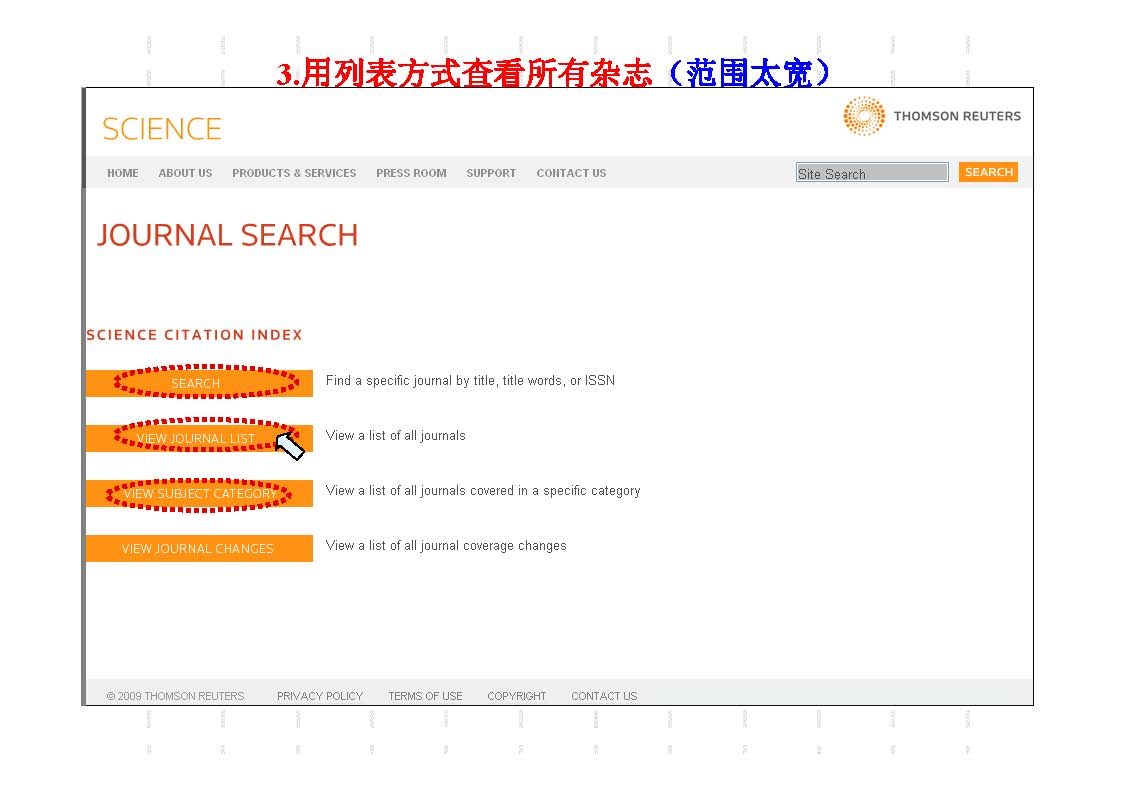Viewport: 1123px width, 794px height.
Task: Click the JOURNAL SEARCH page heading
Action: click(x=227, y=235)
